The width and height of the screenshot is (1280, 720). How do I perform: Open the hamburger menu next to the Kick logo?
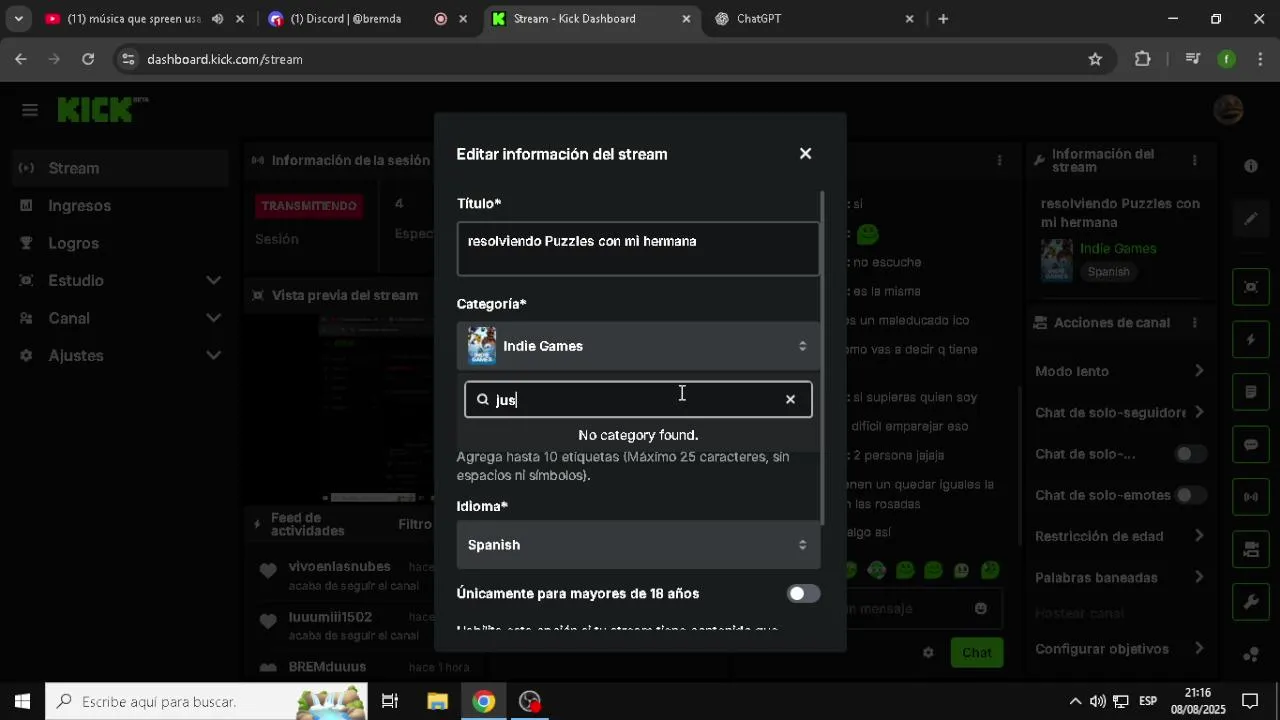coord(30,110)
